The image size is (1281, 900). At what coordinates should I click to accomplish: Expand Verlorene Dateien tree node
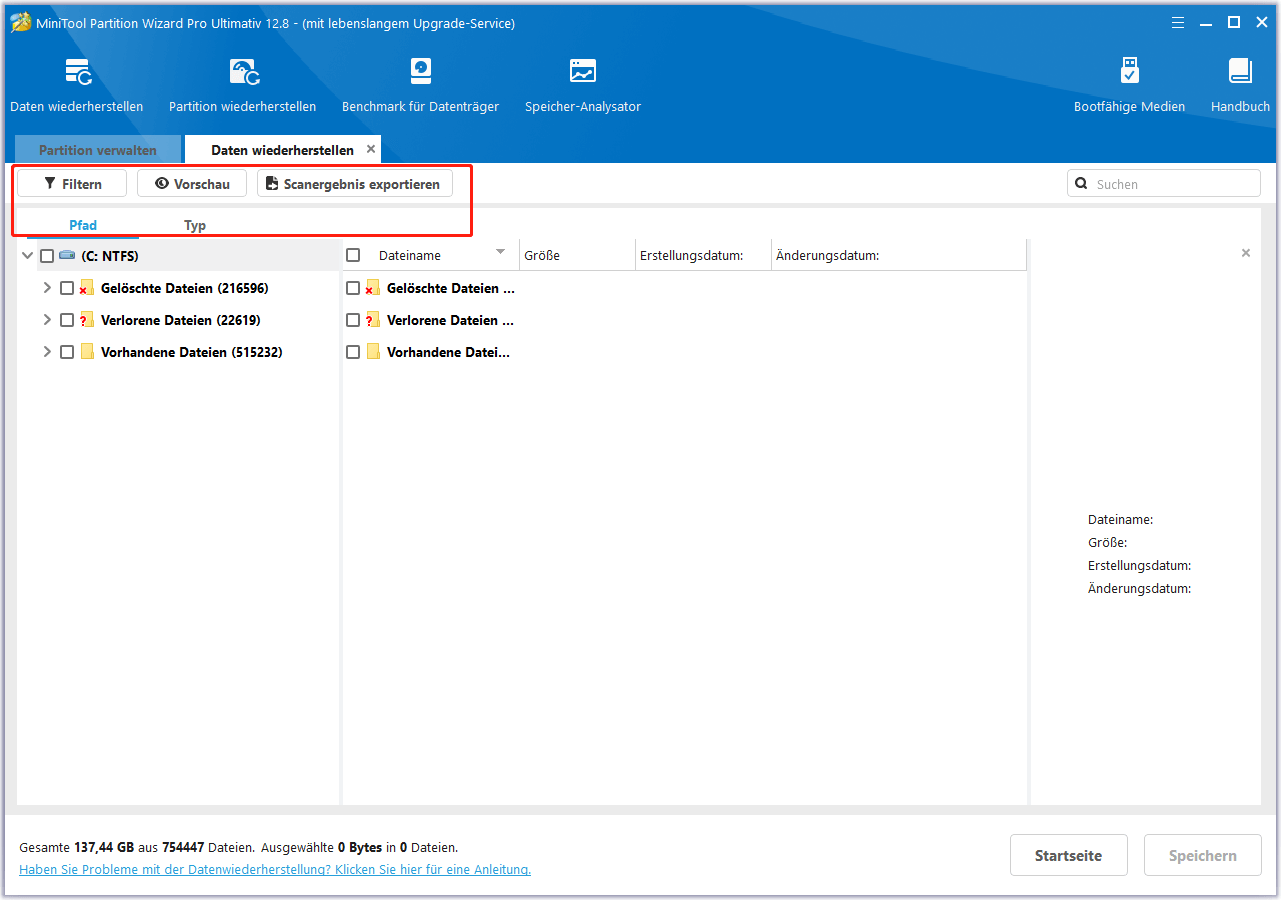[47, 320]
